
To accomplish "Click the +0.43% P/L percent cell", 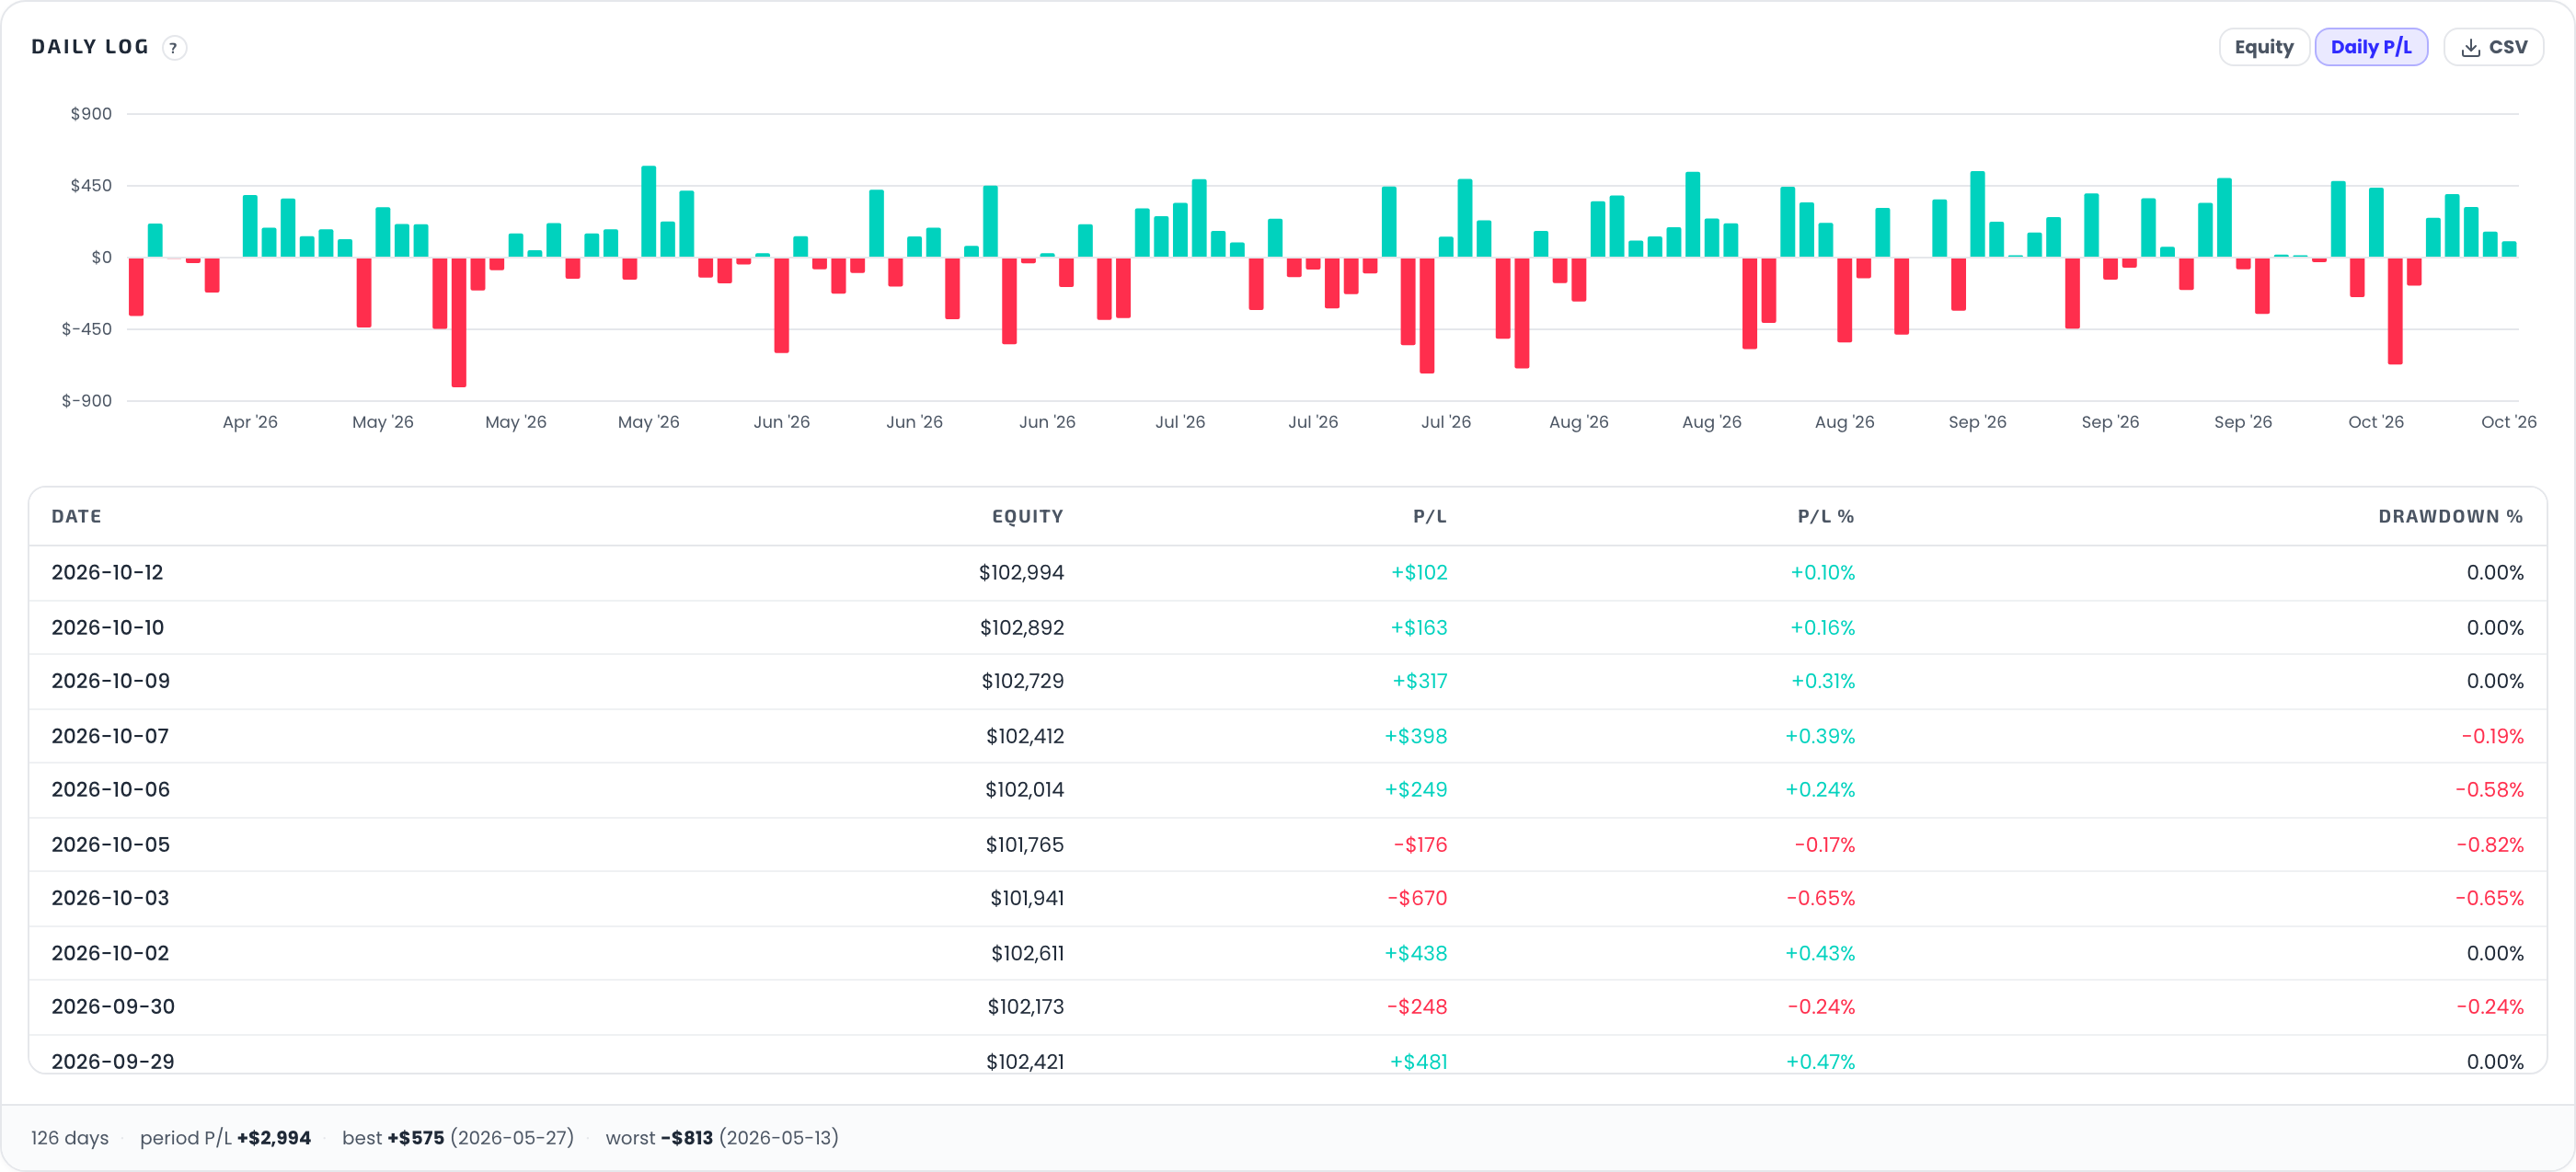I will click(x=1820, y=953).
